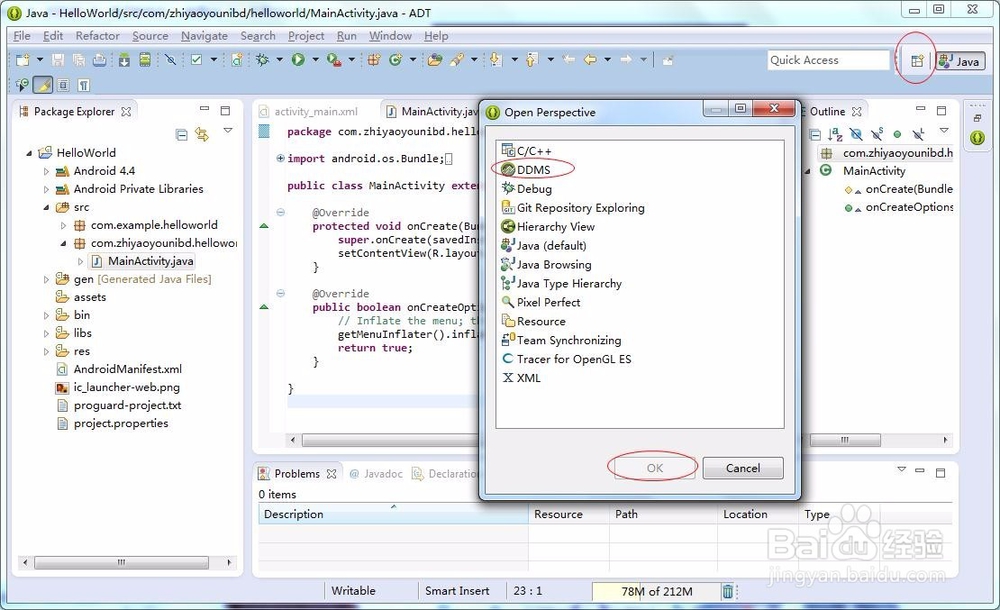Click the New Android XML file icon

[237, 60]
